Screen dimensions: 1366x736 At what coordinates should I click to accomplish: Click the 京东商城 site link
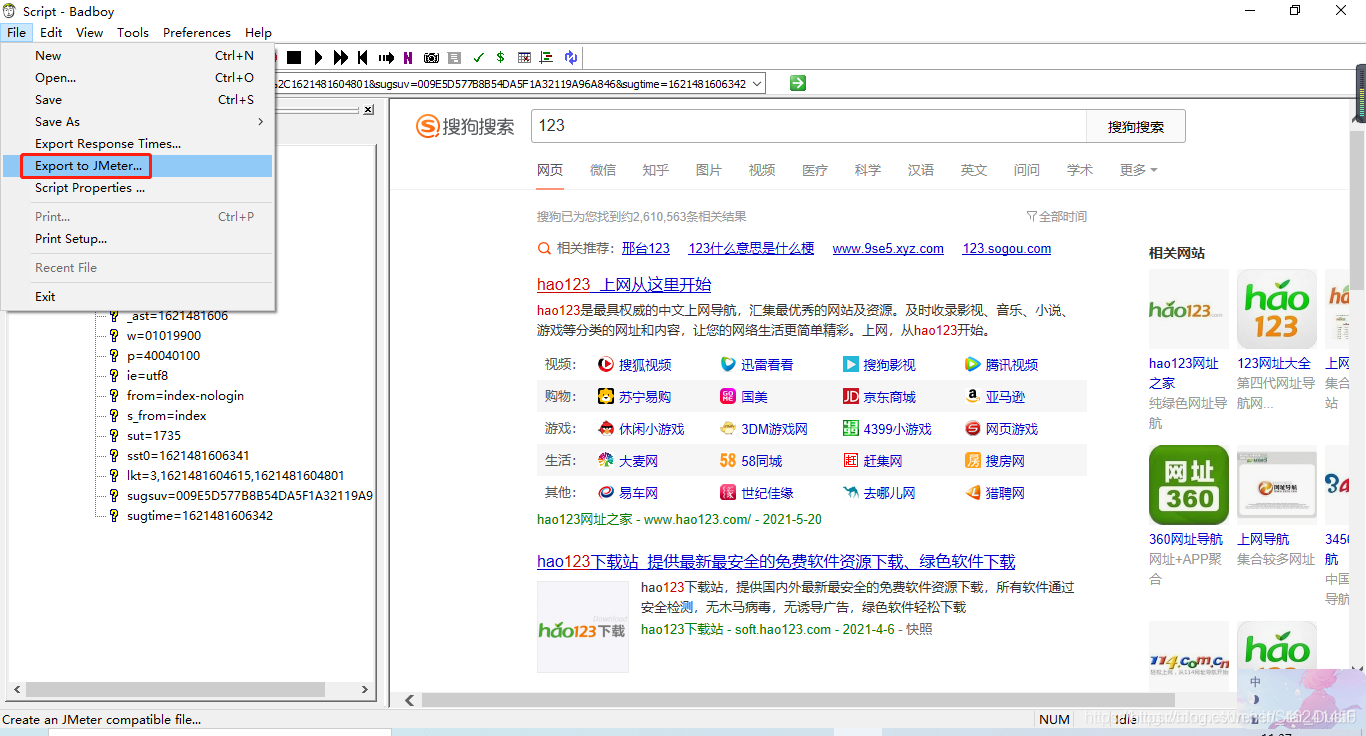pyautogui.click(x=890, y=397)
